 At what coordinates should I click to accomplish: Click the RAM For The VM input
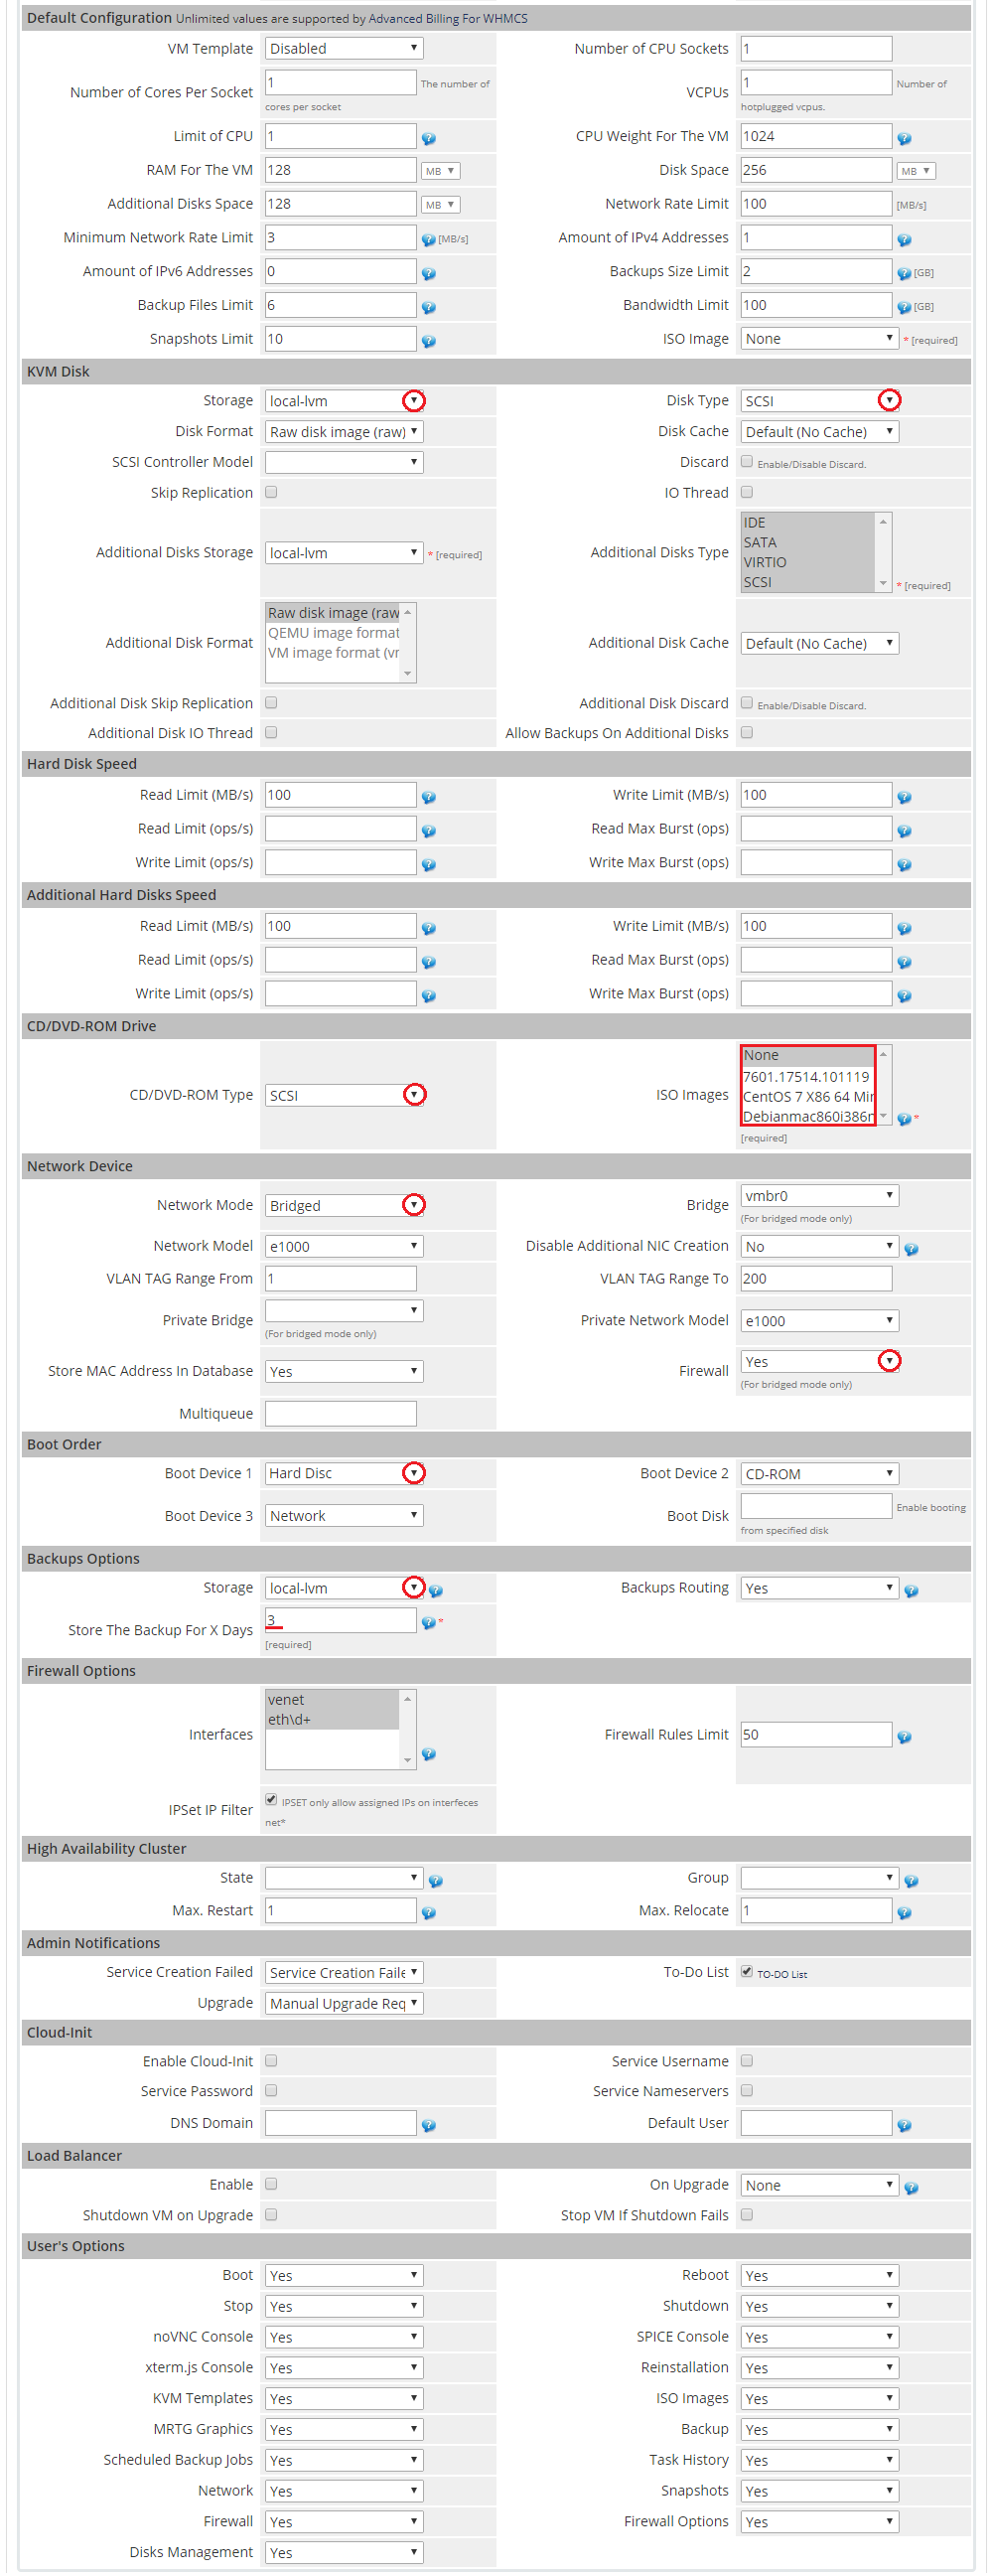click(341, 170)
